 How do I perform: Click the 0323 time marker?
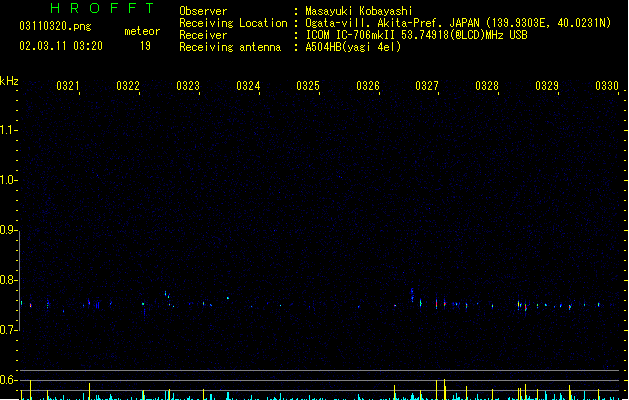tap(188, 86)
